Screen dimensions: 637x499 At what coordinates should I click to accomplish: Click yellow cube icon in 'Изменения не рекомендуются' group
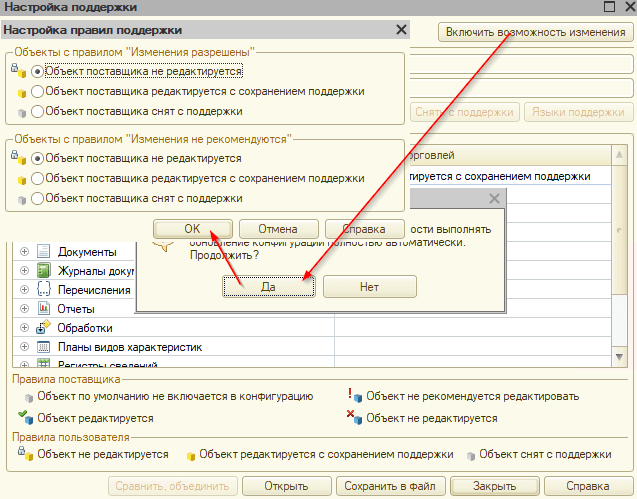pyautogui.click(x=22, y=180)
